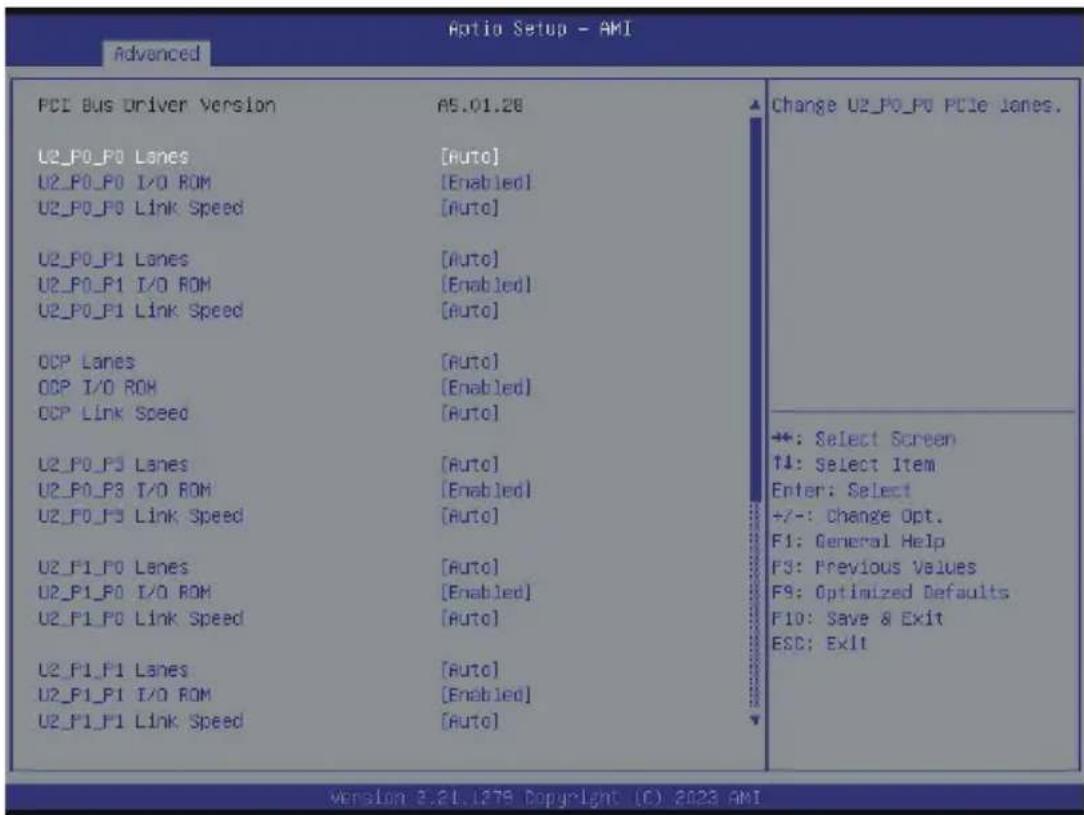Toggle U2_P0_P0 I/O ROM Enabled value

pyautogui.click(x=486, y=182)
